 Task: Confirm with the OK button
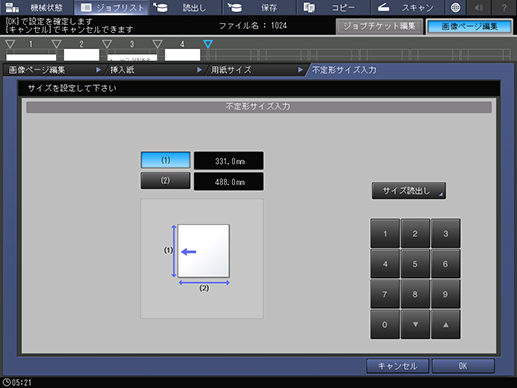click(x=463, y=366)
